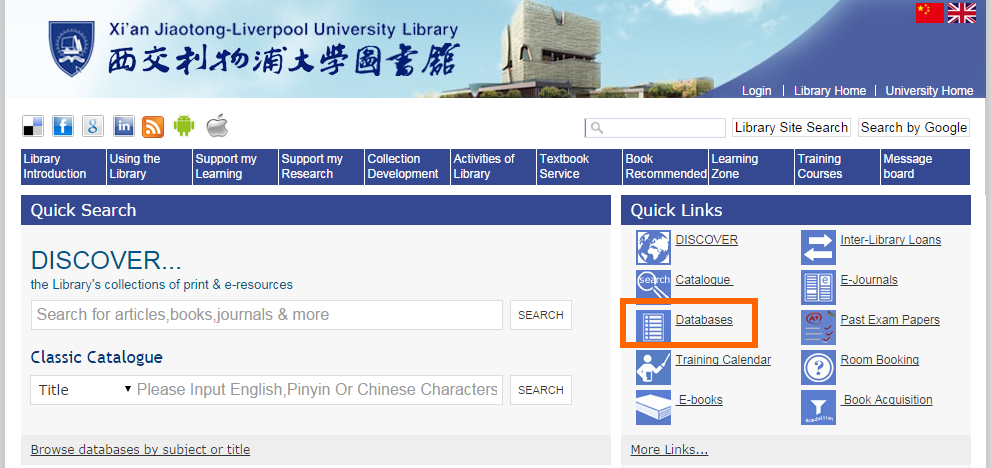991x468 pixels.
Task: Go to University Home
Action: click(x=929, y=91)
